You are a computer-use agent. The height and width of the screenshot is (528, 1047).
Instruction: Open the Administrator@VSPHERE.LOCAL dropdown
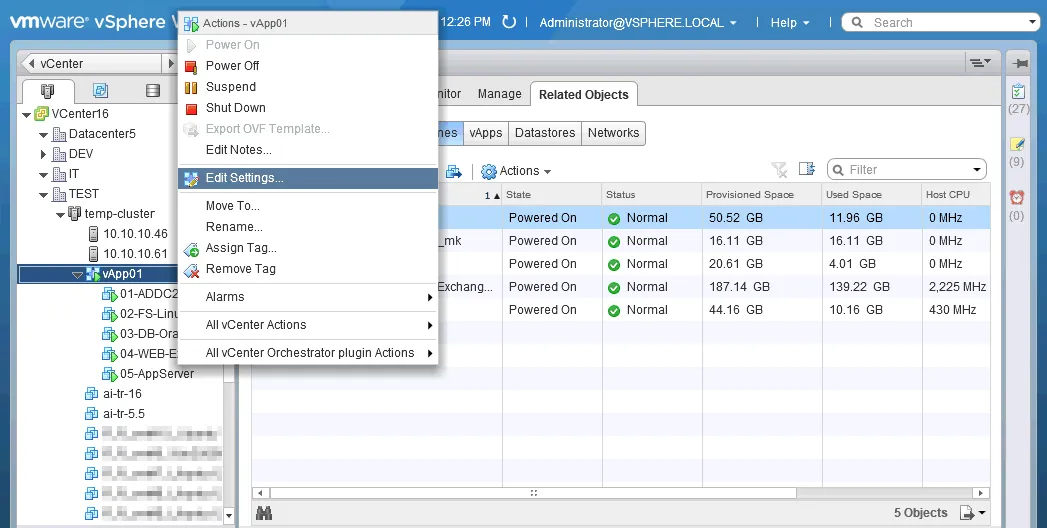(638, 22)
